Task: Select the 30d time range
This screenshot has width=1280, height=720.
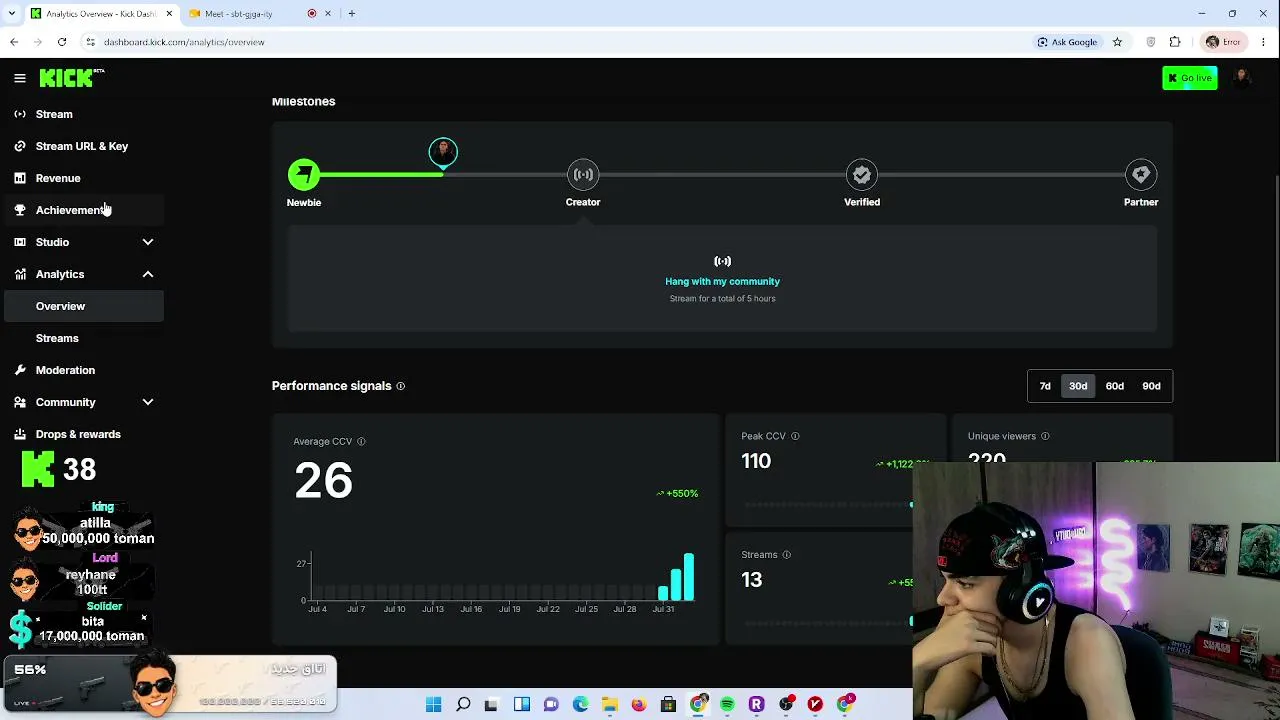Action: 1078,386
